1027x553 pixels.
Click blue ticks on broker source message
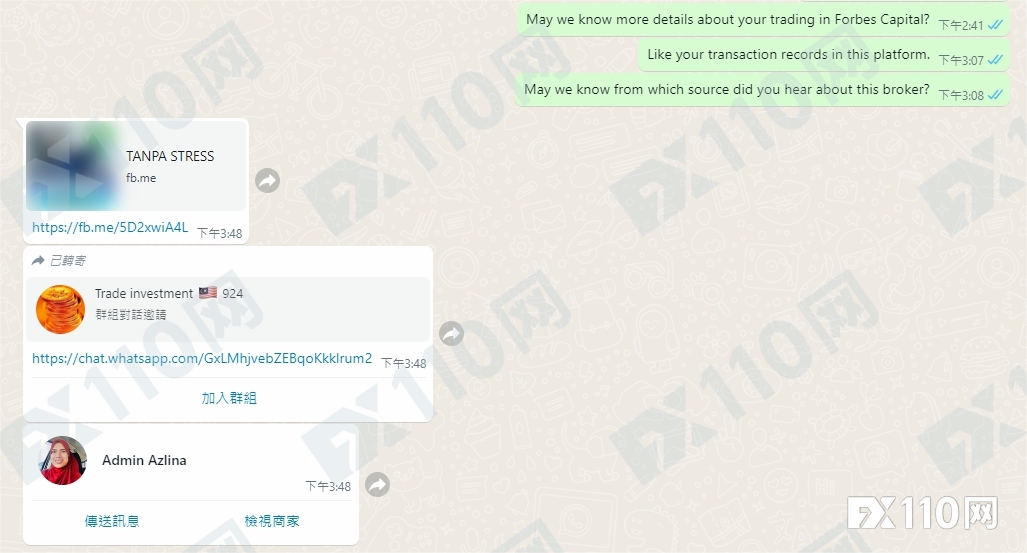[996, 95]
